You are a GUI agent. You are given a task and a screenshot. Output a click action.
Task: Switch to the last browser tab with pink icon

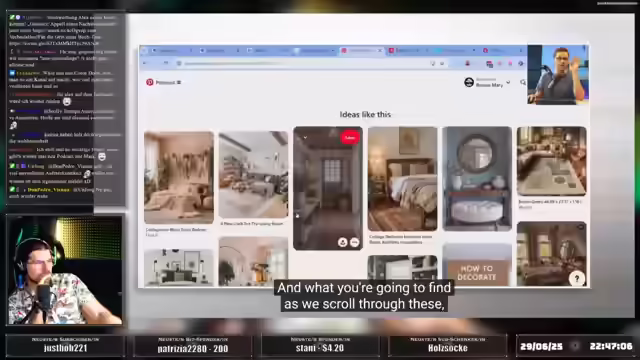[502, 50]
